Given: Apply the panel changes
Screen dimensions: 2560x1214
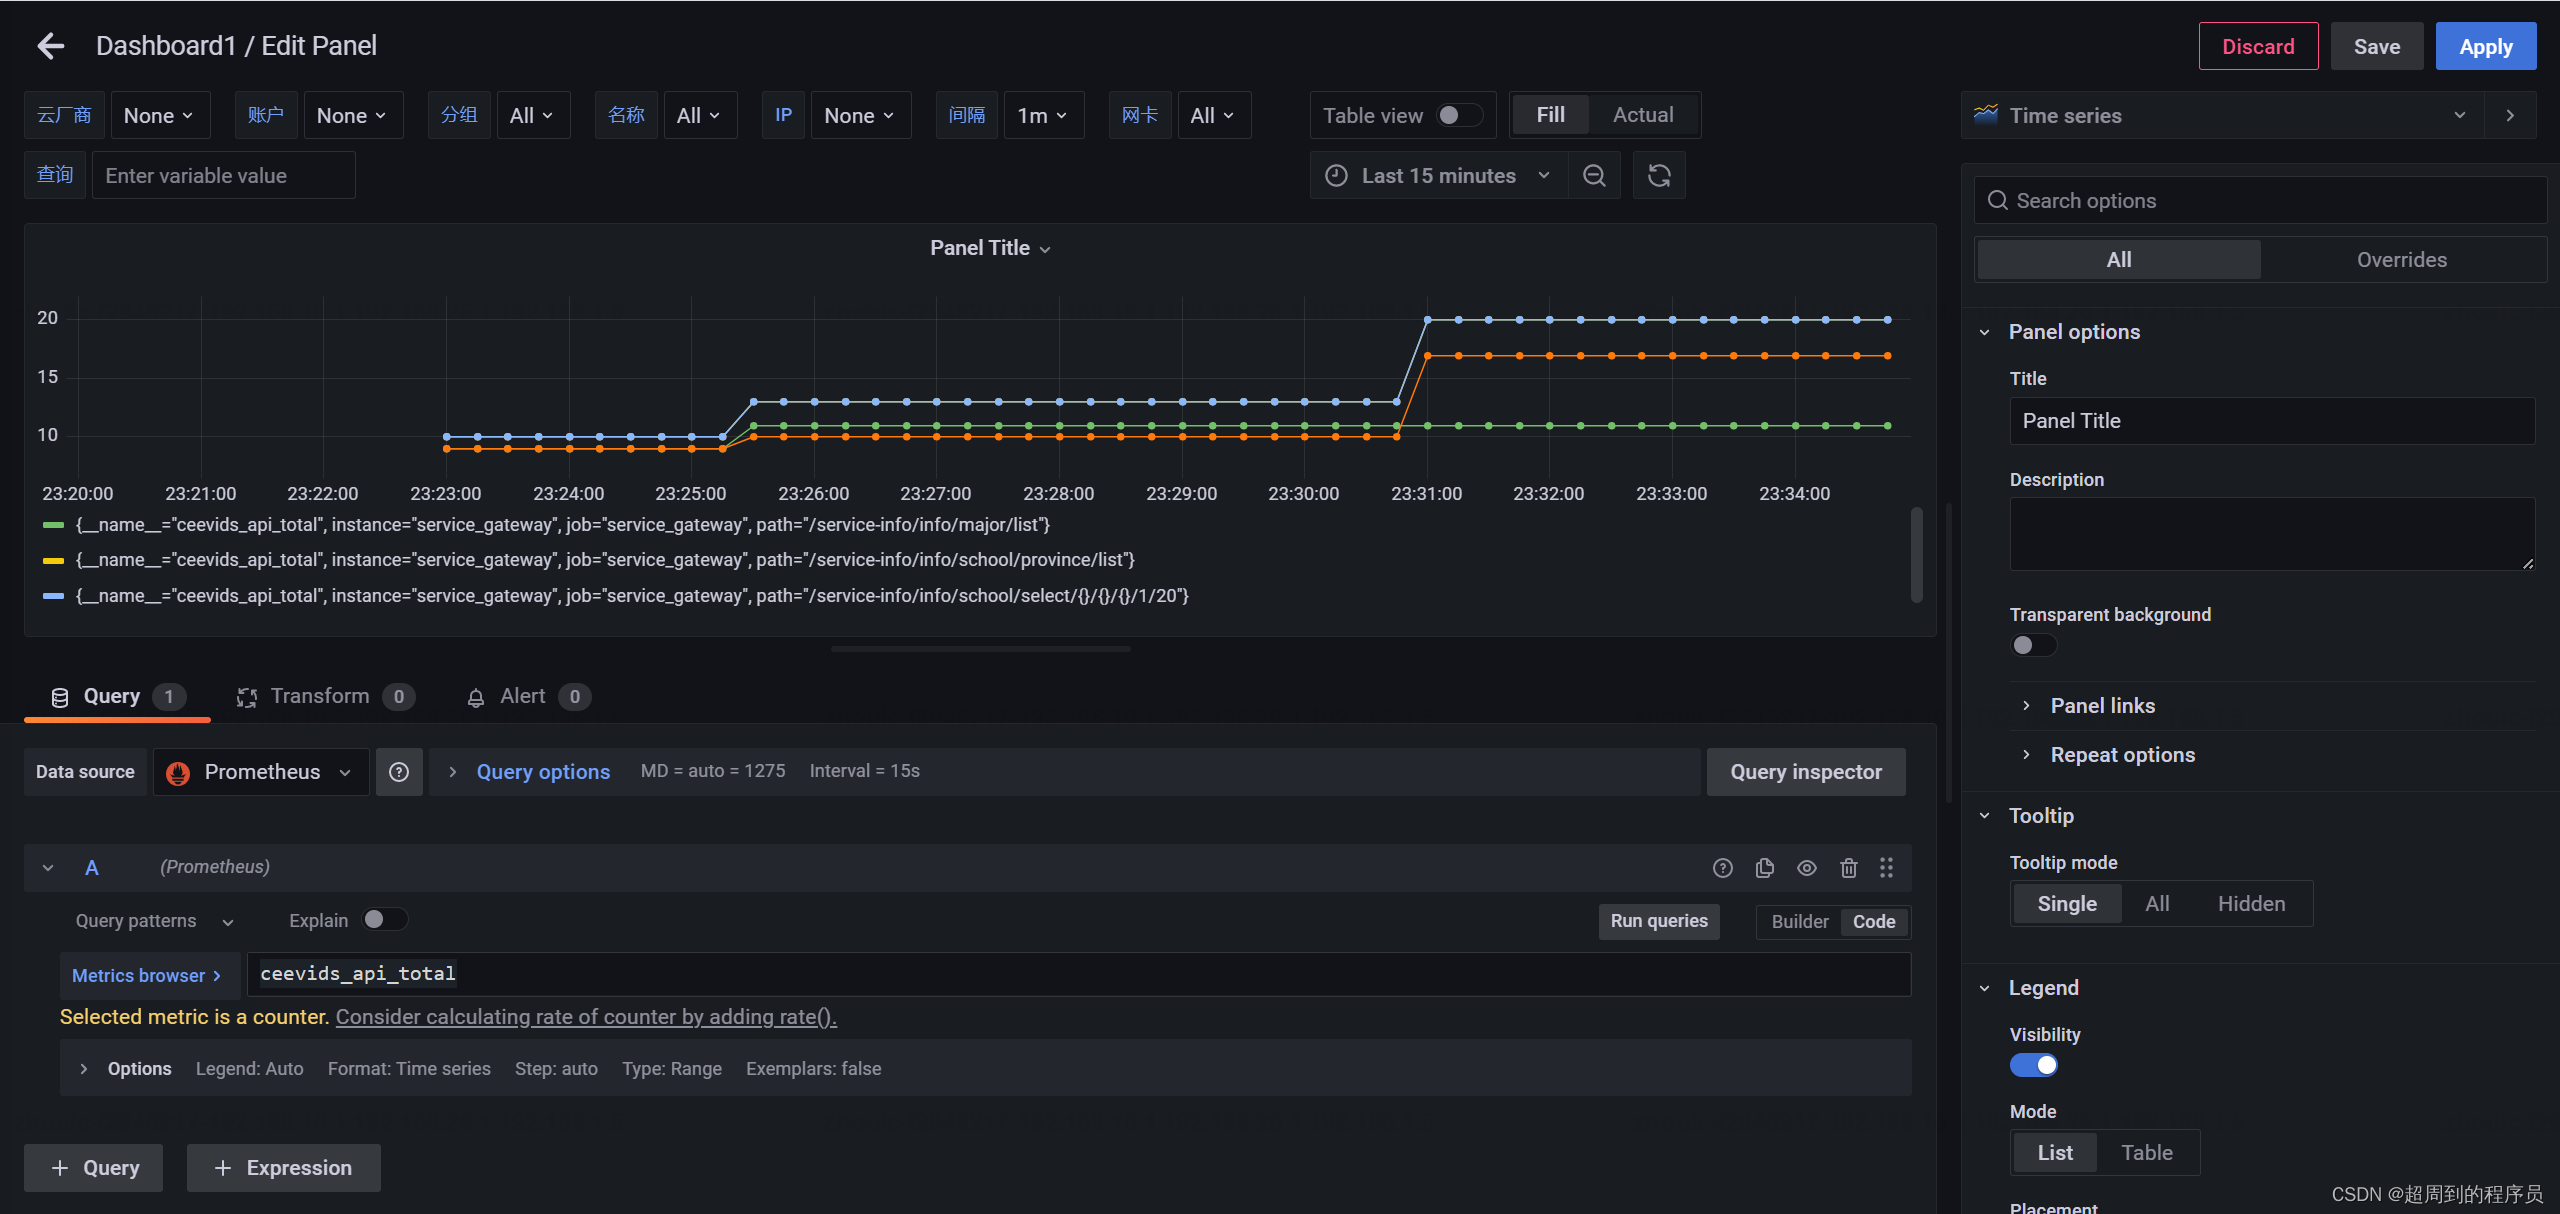Looking at the screenshot, I should 2485,47.
